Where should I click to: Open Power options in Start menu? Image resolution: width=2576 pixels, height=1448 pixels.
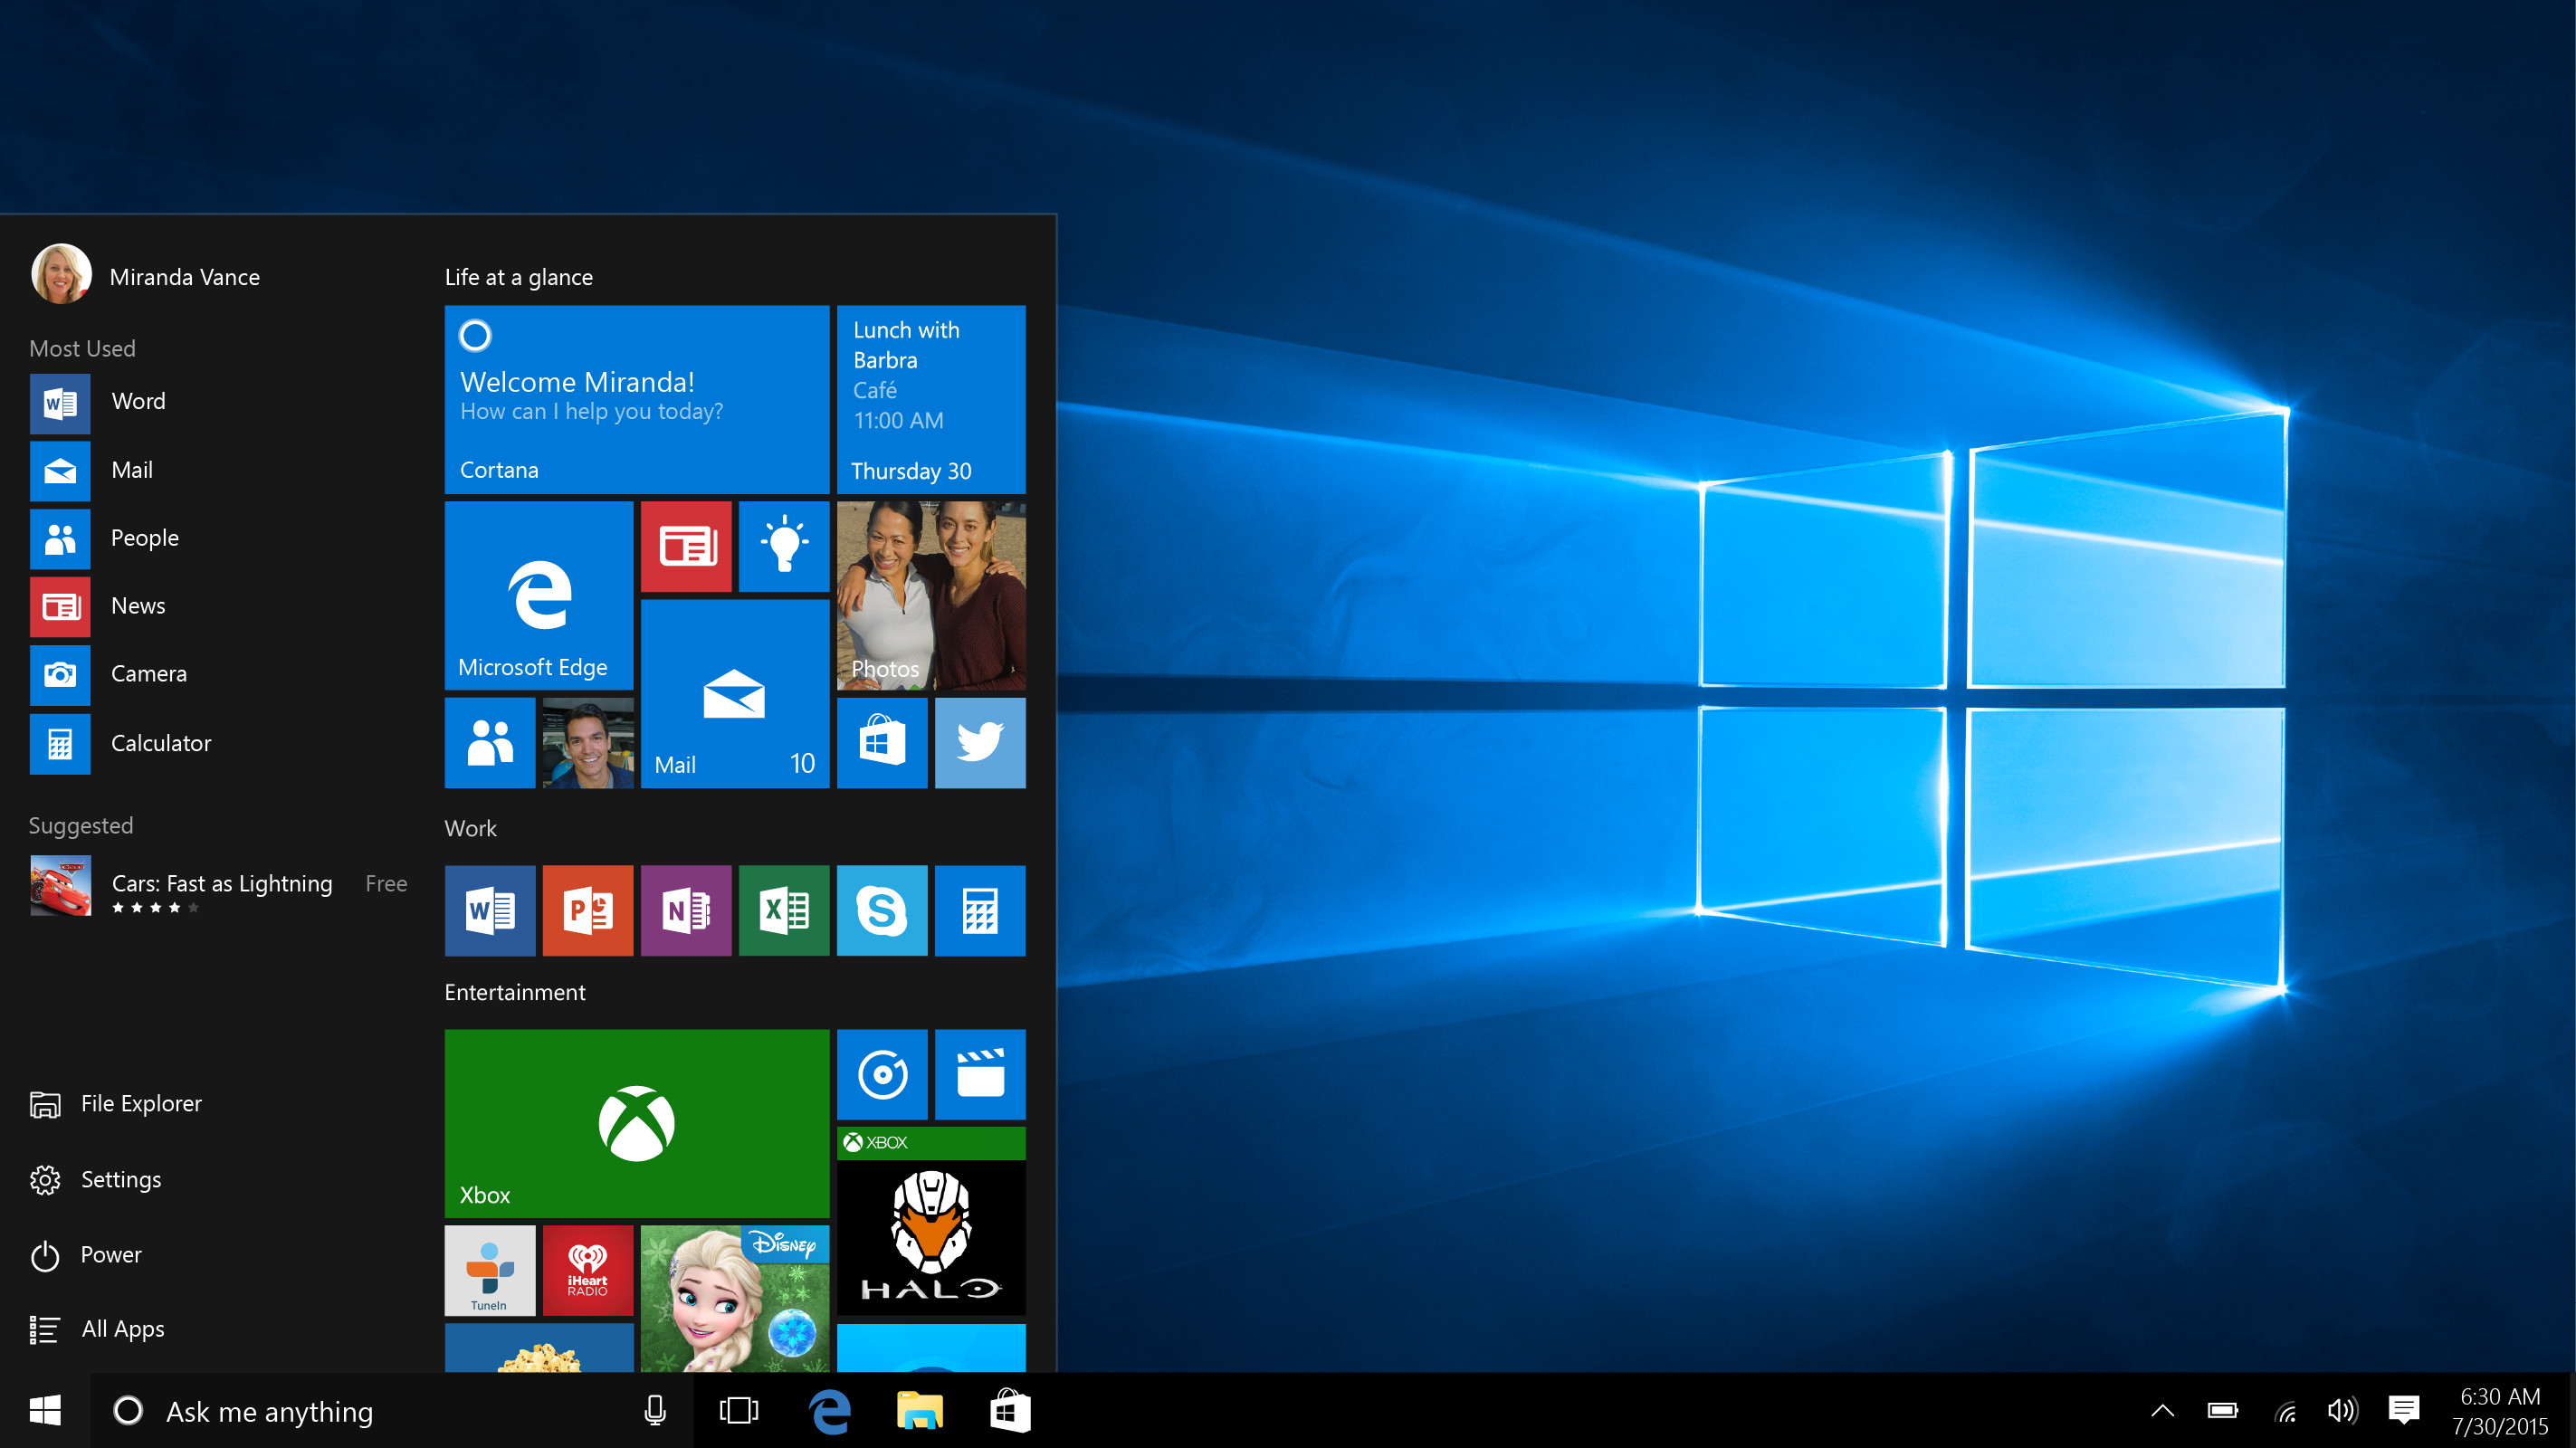pyautogui.click(x=110, y=1255)
